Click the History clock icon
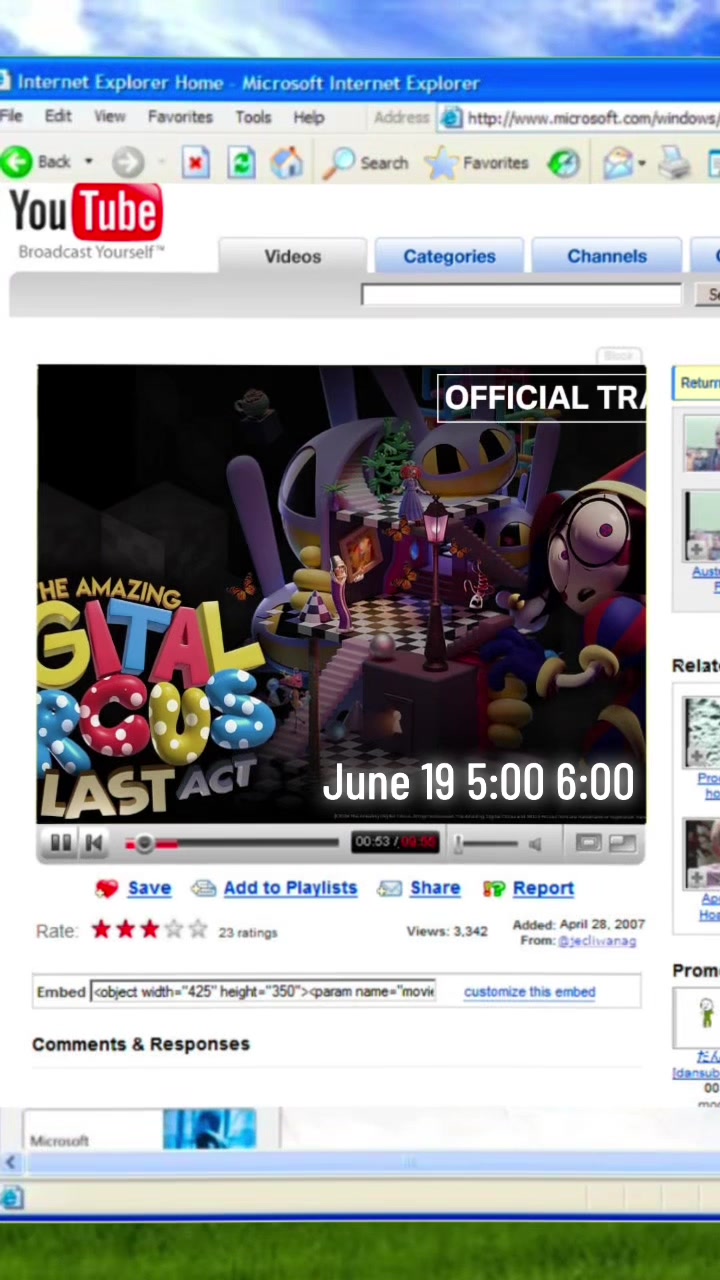The image size is (720, 1280). (564, 162)
